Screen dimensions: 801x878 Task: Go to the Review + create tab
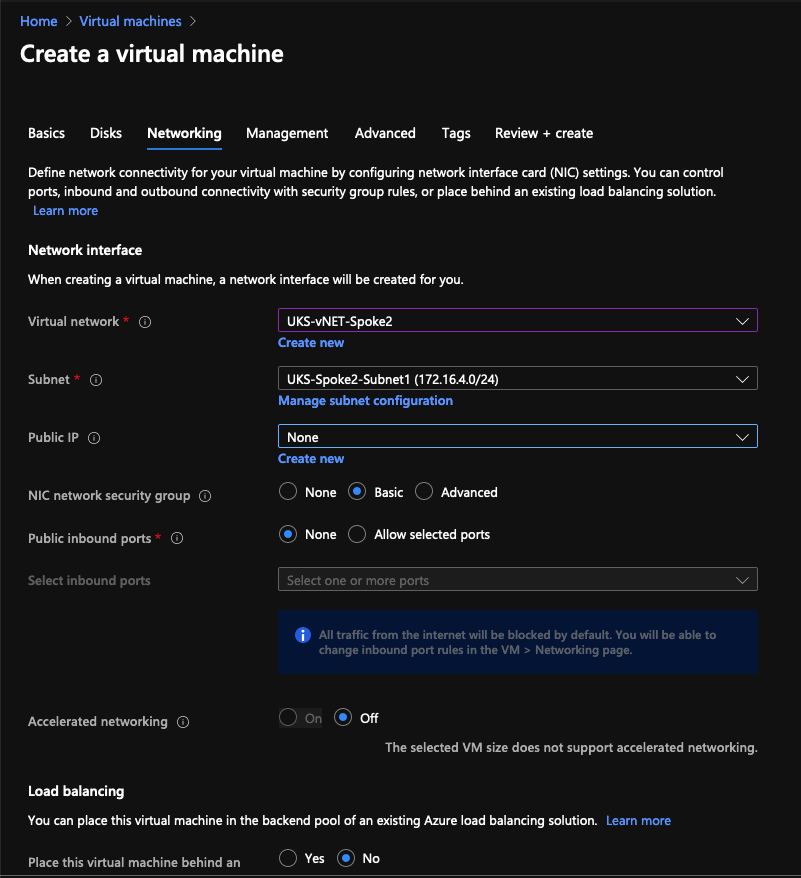pyautogui.click(x=544, y=133)
